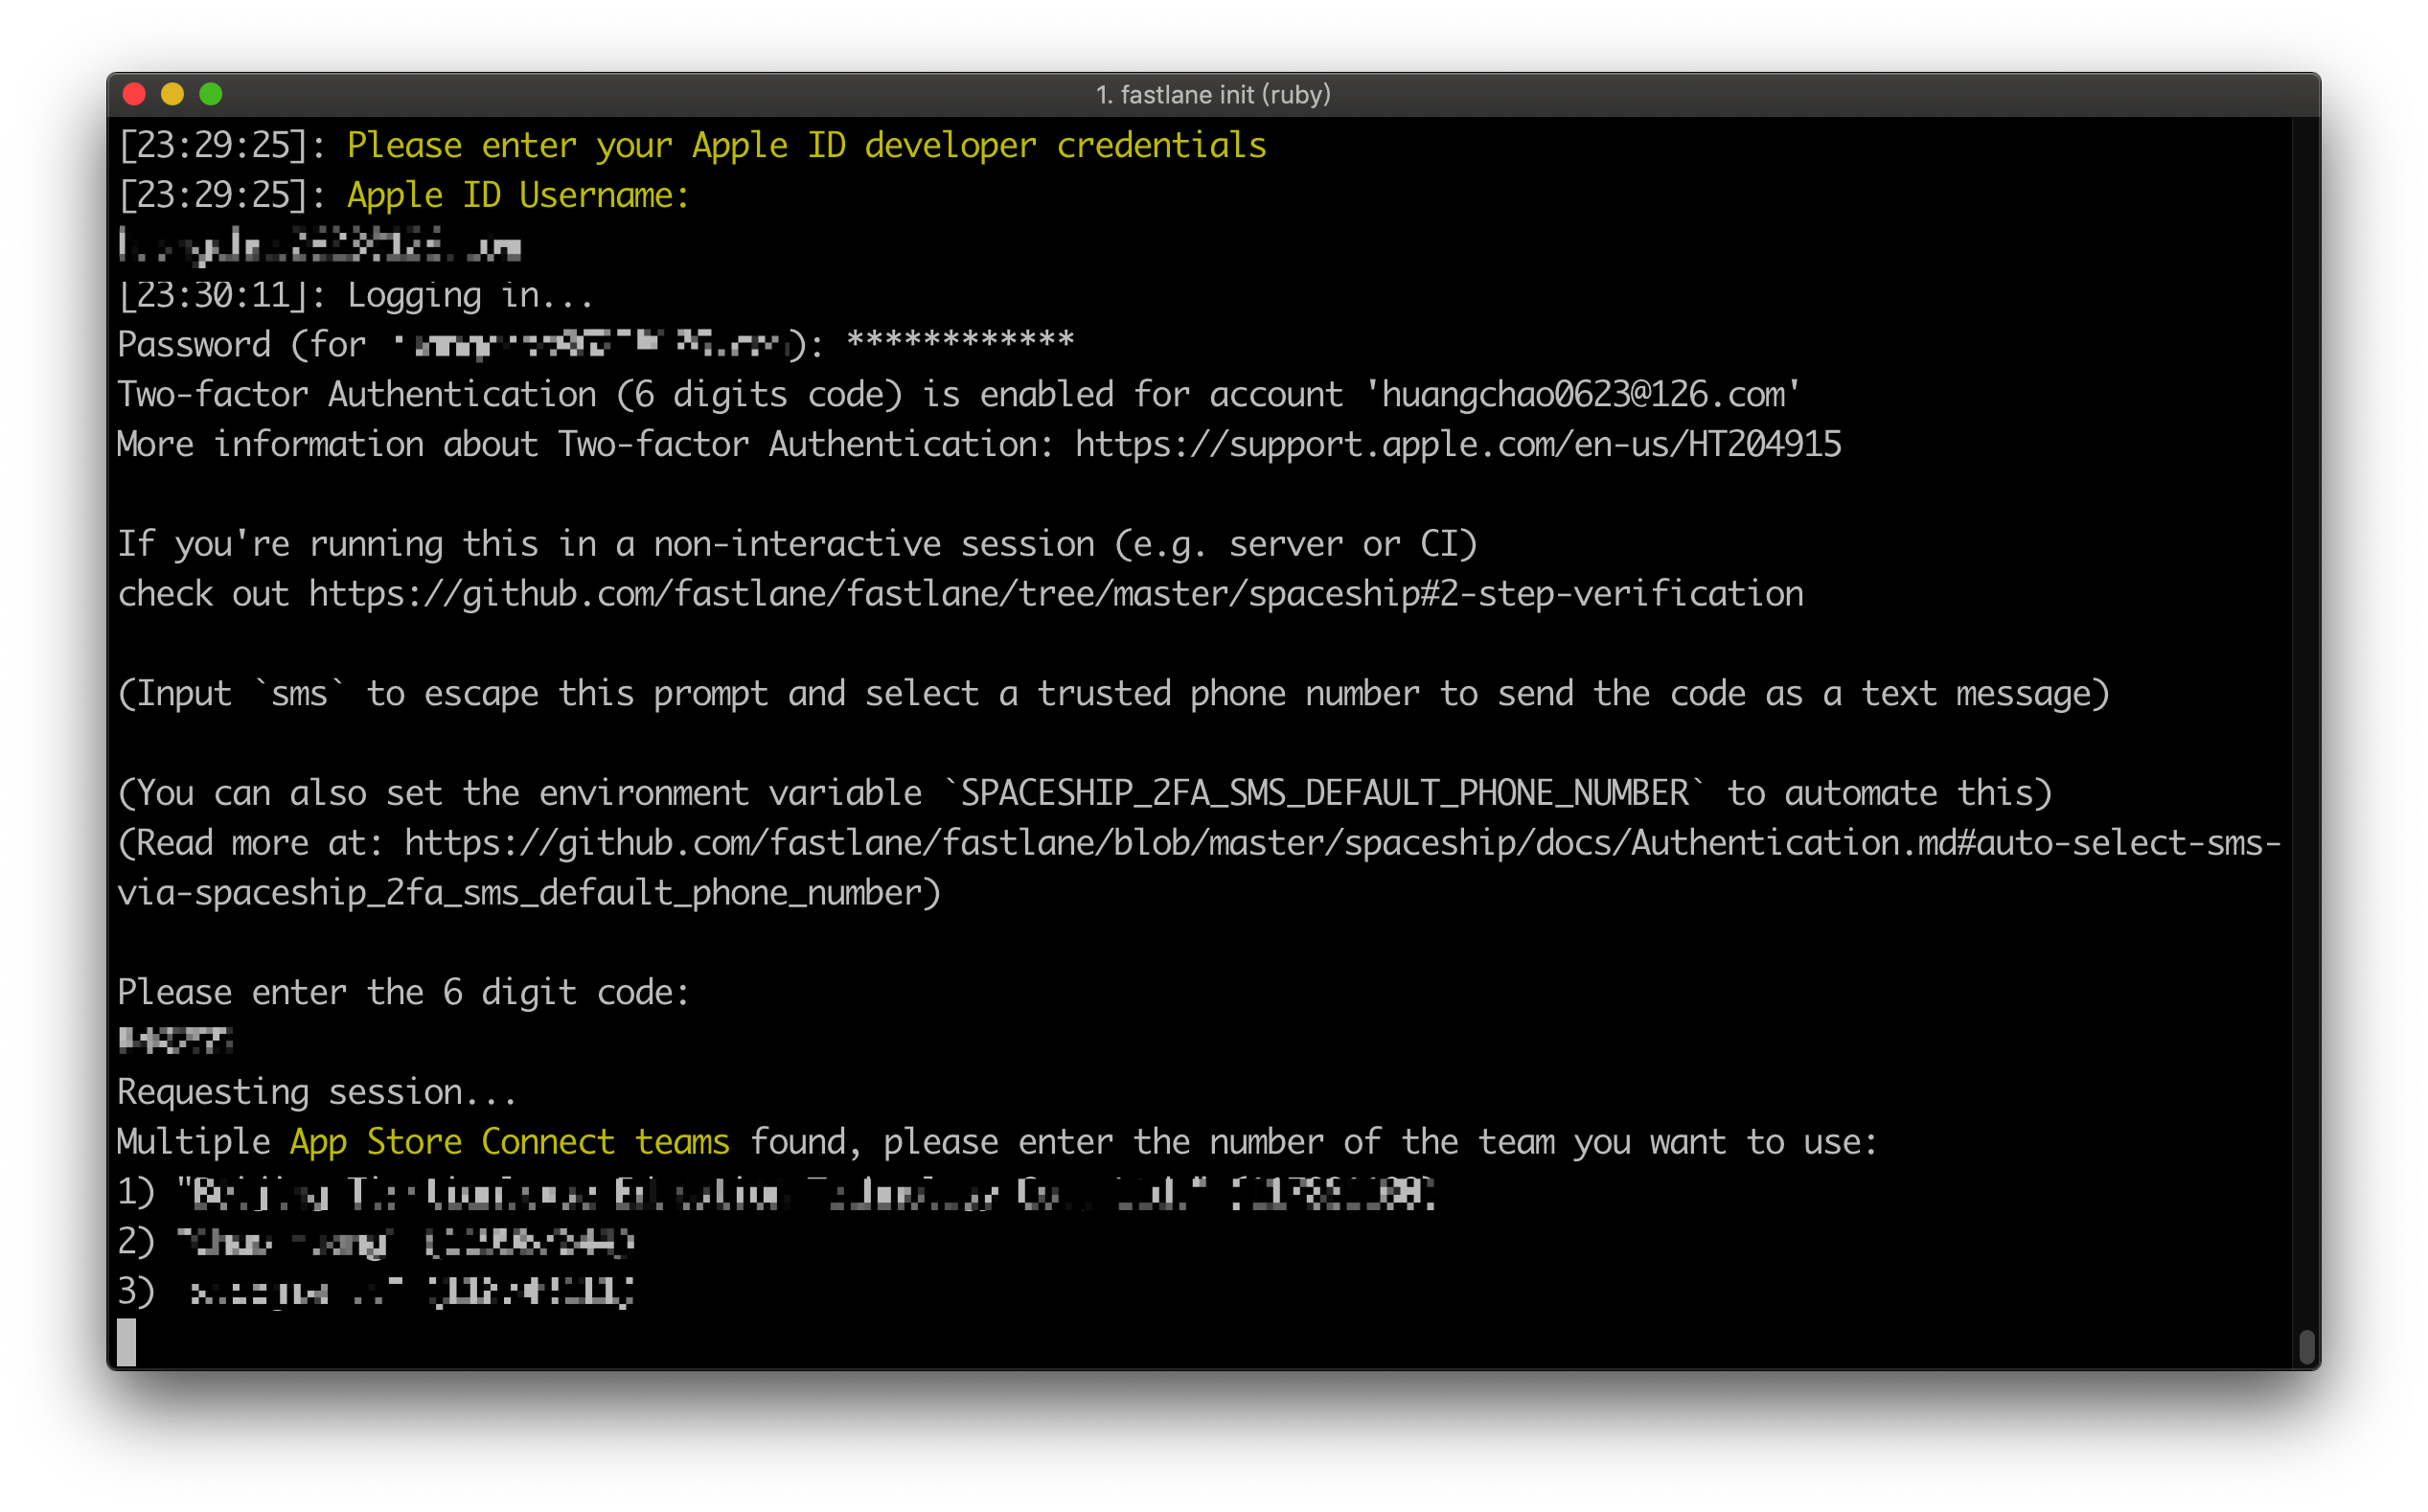
Task: Click team option 1 in the list
Action: point(776,1193)
